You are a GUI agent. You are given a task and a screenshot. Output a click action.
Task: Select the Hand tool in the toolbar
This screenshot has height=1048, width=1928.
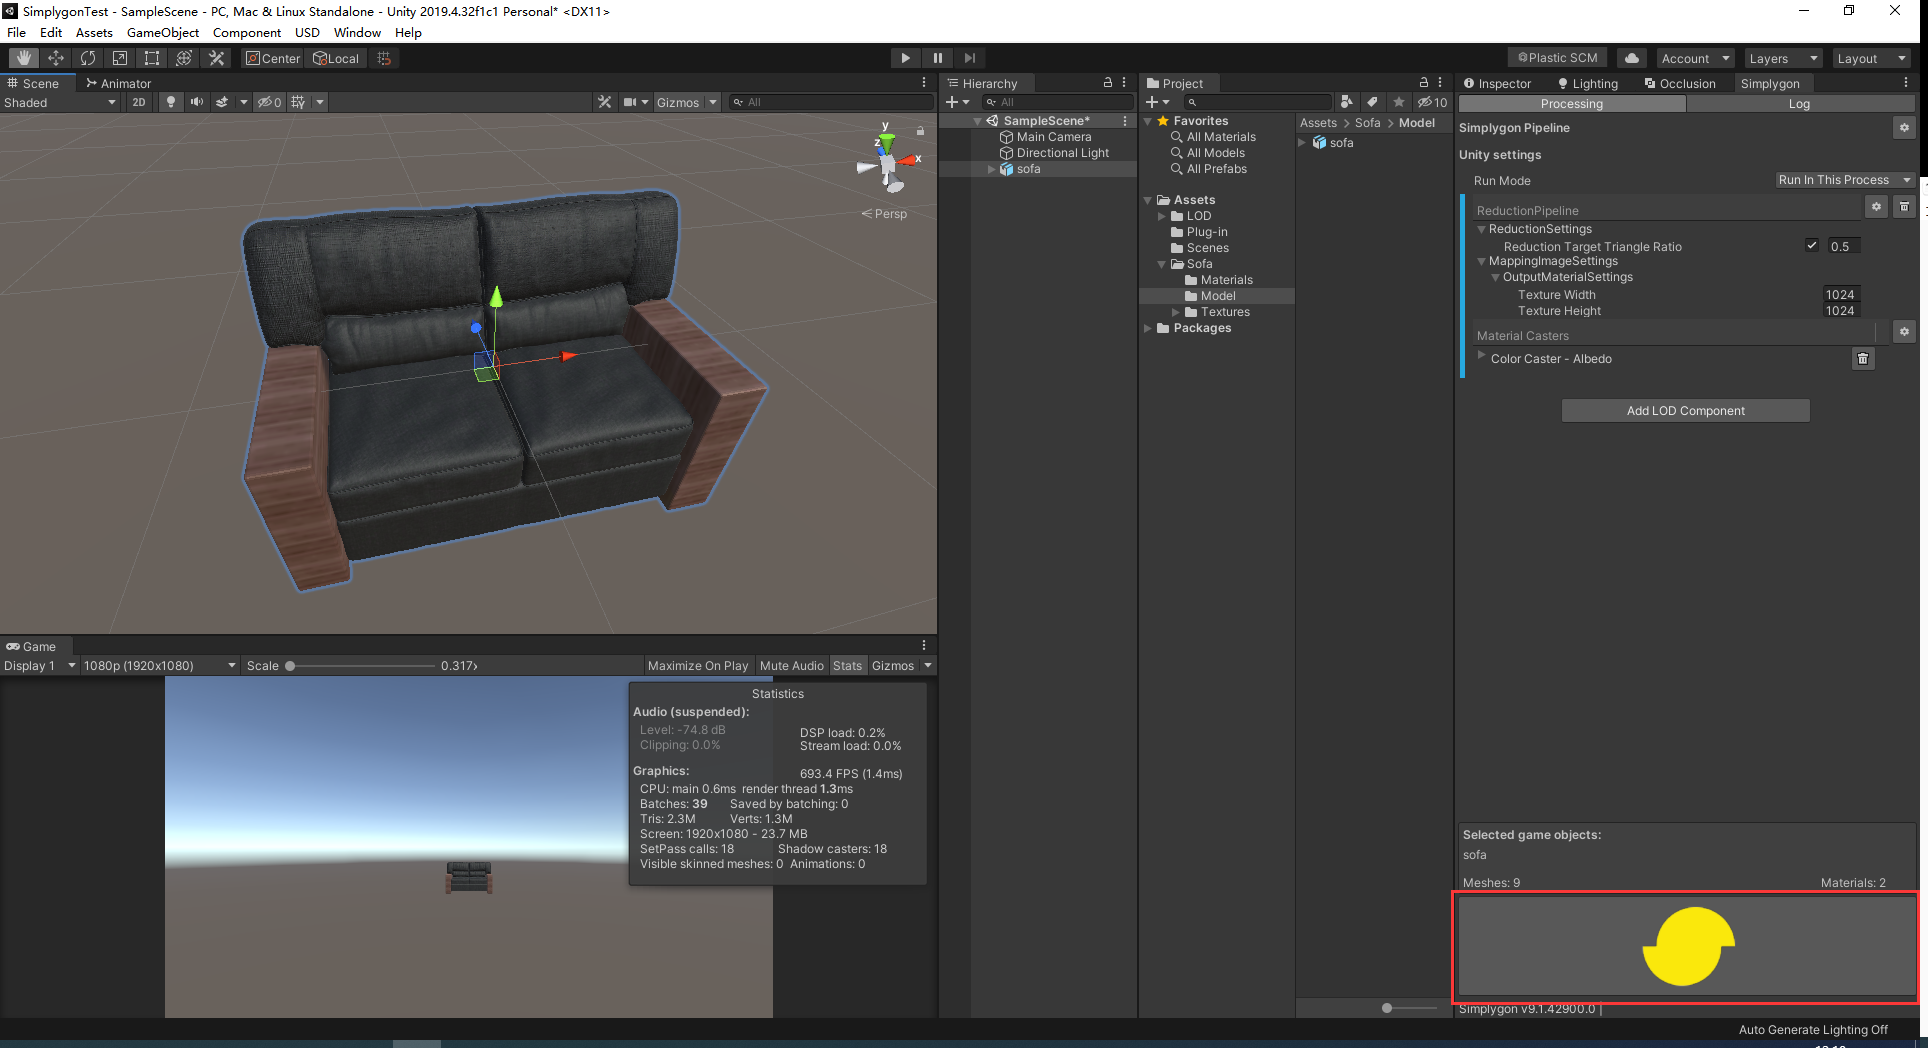[x=24, y=58]
